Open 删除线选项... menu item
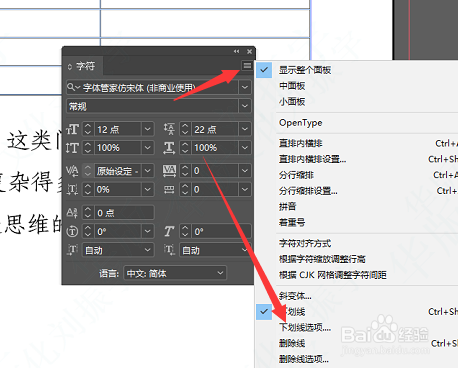The image size is (458, 368). tap(304, 359)
